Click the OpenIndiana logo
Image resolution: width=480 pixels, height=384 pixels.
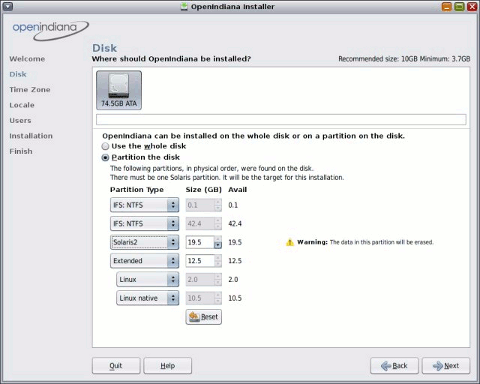coord(50,30)
